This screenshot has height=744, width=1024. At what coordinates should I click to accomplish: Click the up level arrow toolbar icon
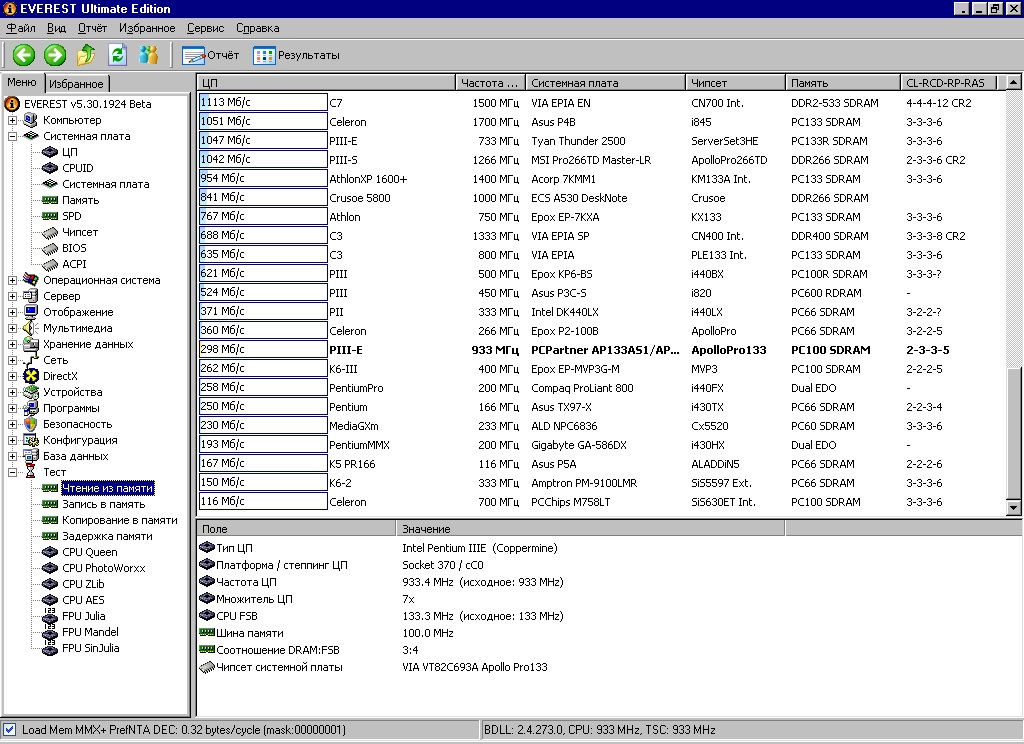tap(87, 55)
